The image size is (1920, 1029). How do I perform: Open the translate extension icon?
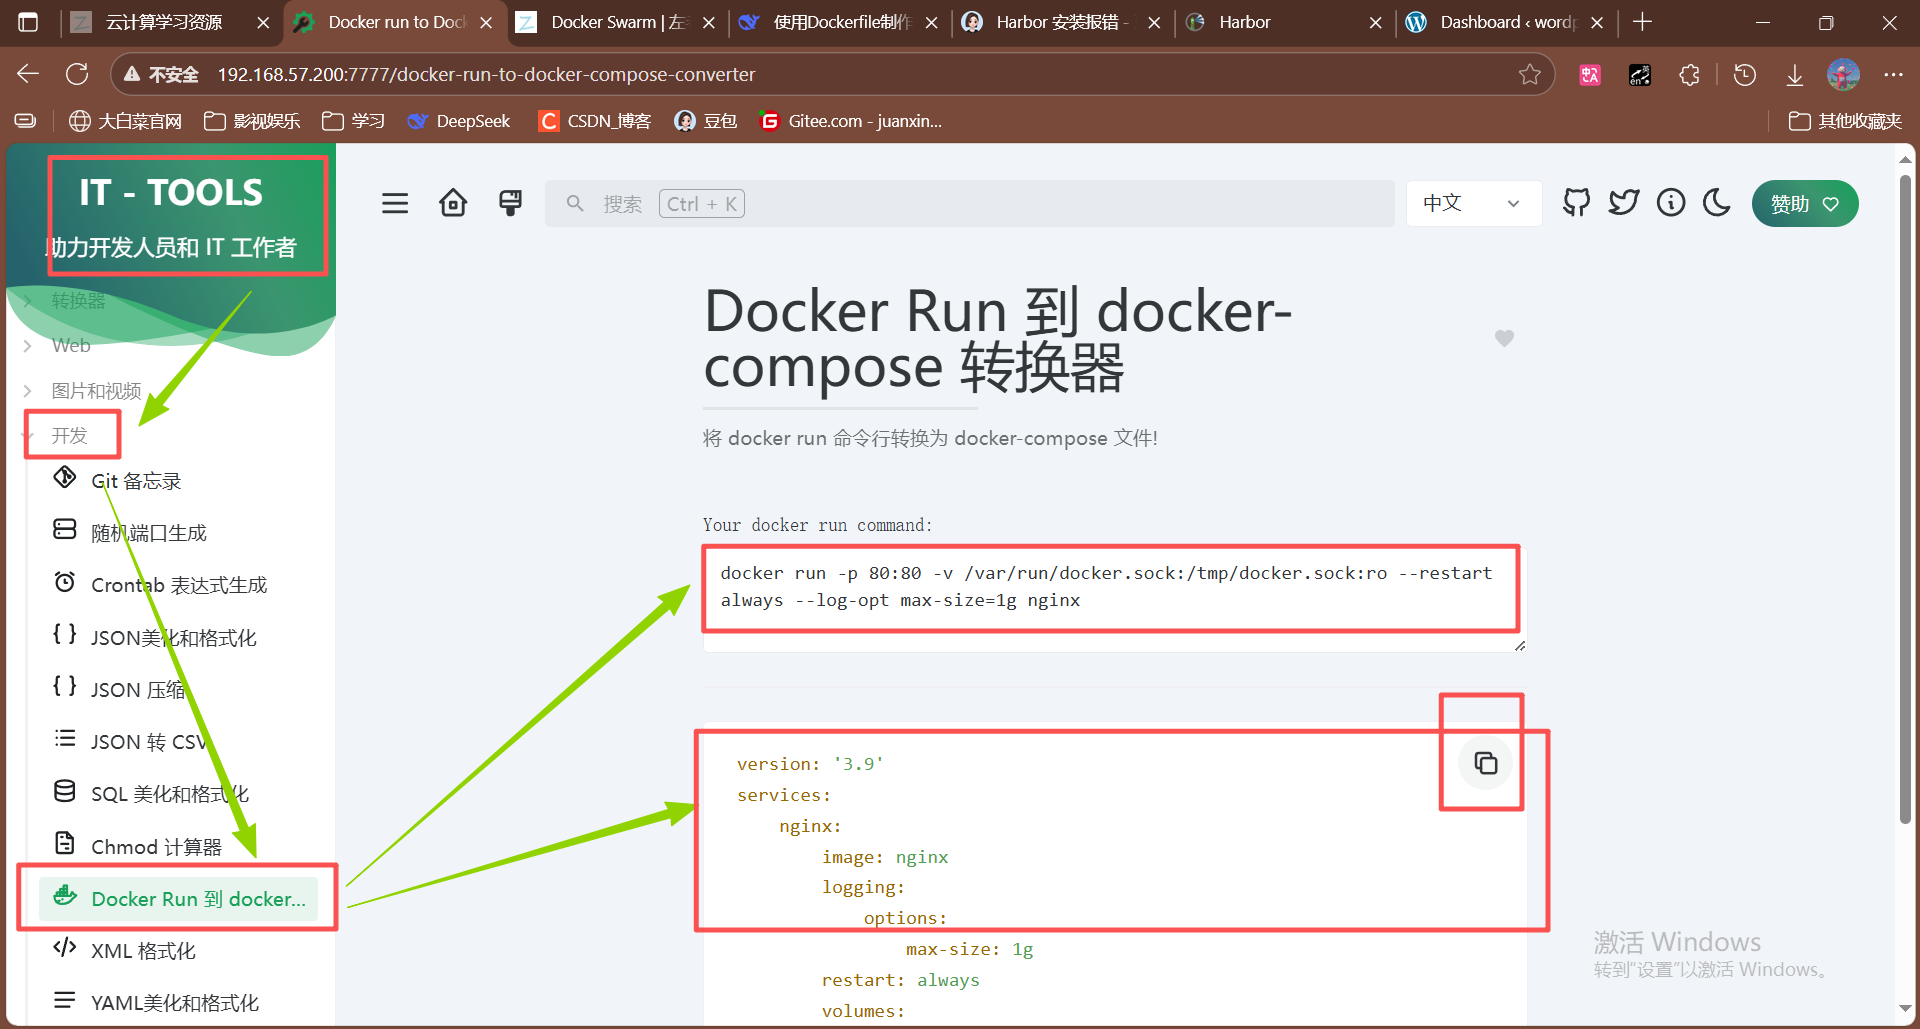(x=1590, y=74)
